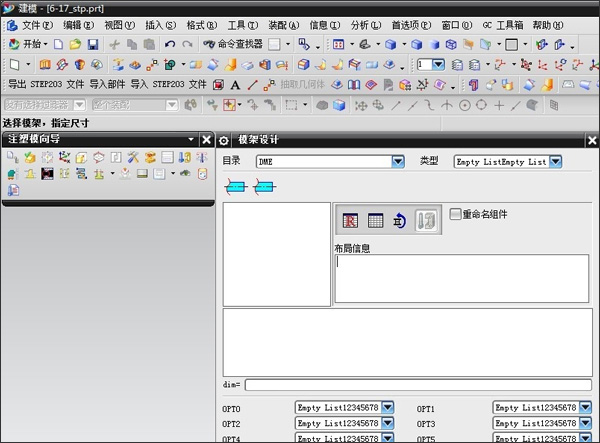600x443 pixels.
Task: Click the Save icon in the toolbar
Action: (92, 44)
